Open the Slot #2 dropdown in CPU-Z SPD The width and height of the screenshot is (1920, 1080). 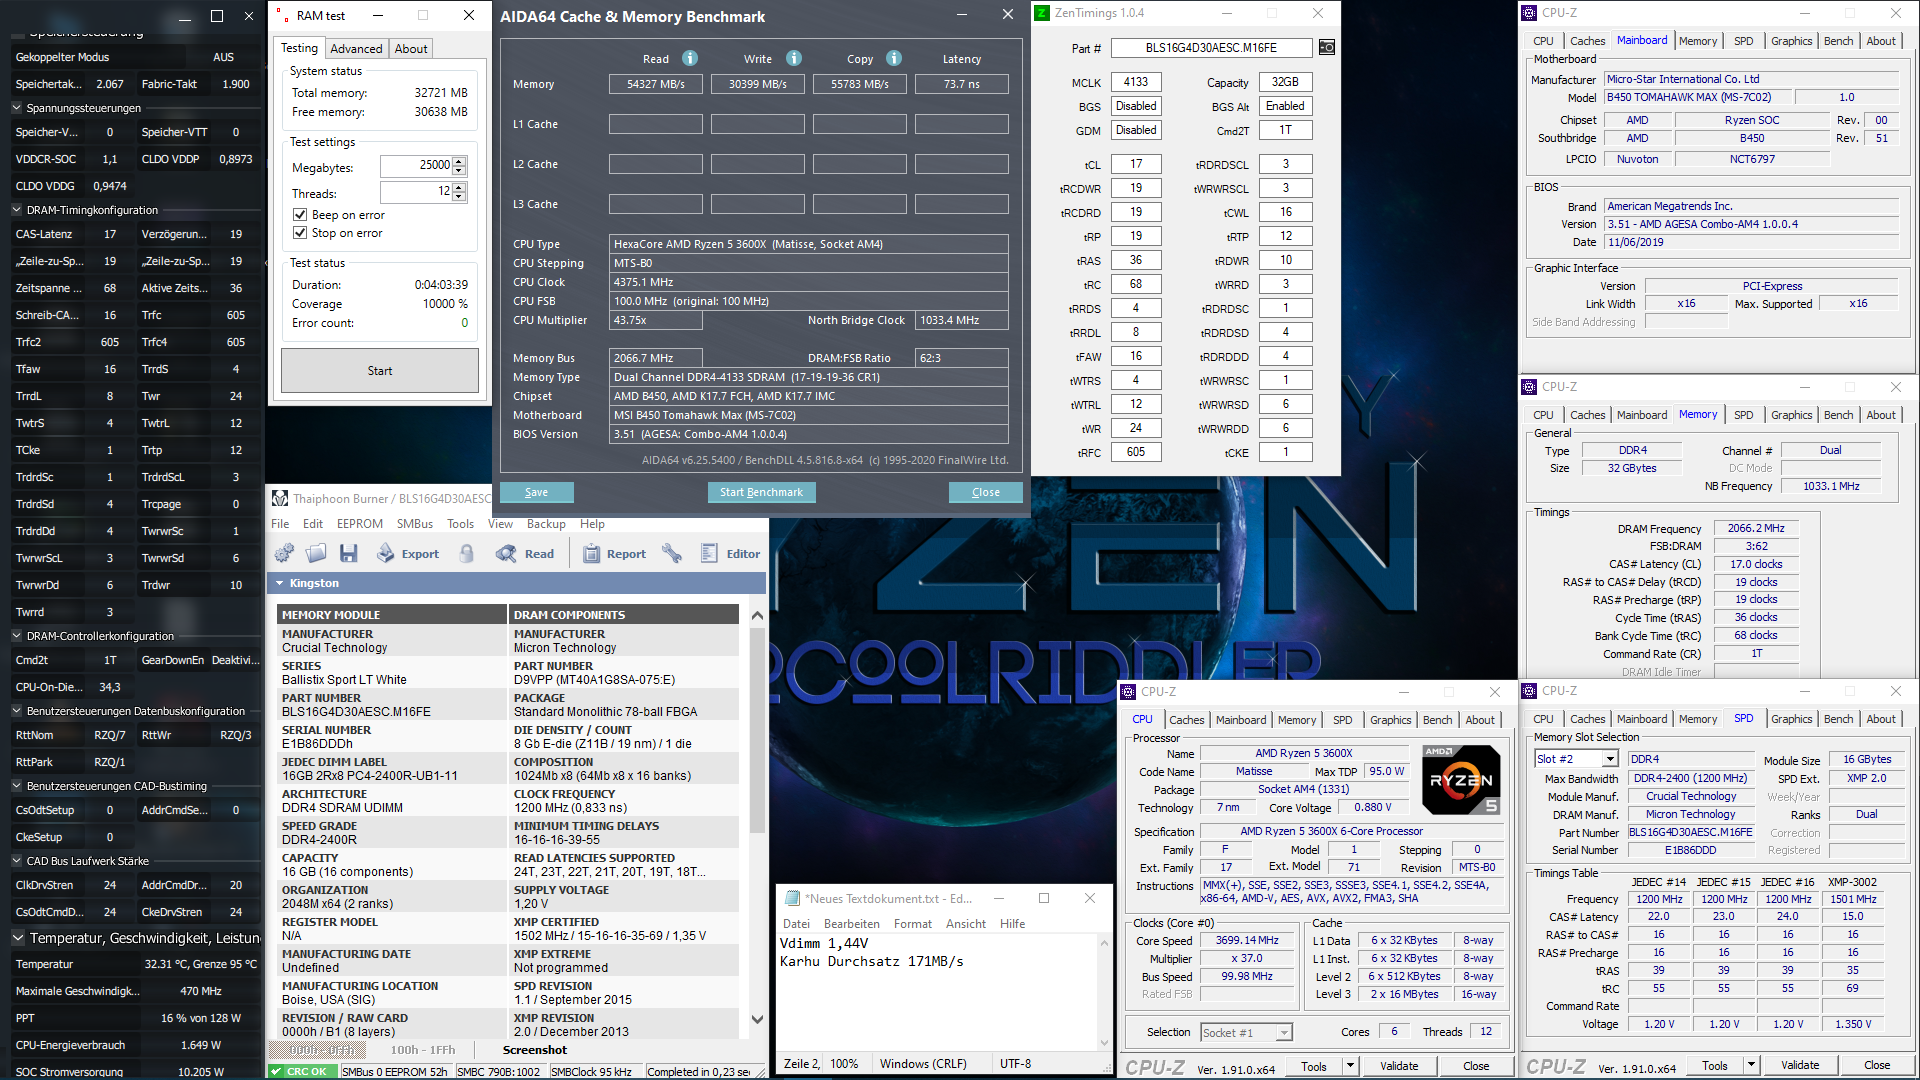1610,759
